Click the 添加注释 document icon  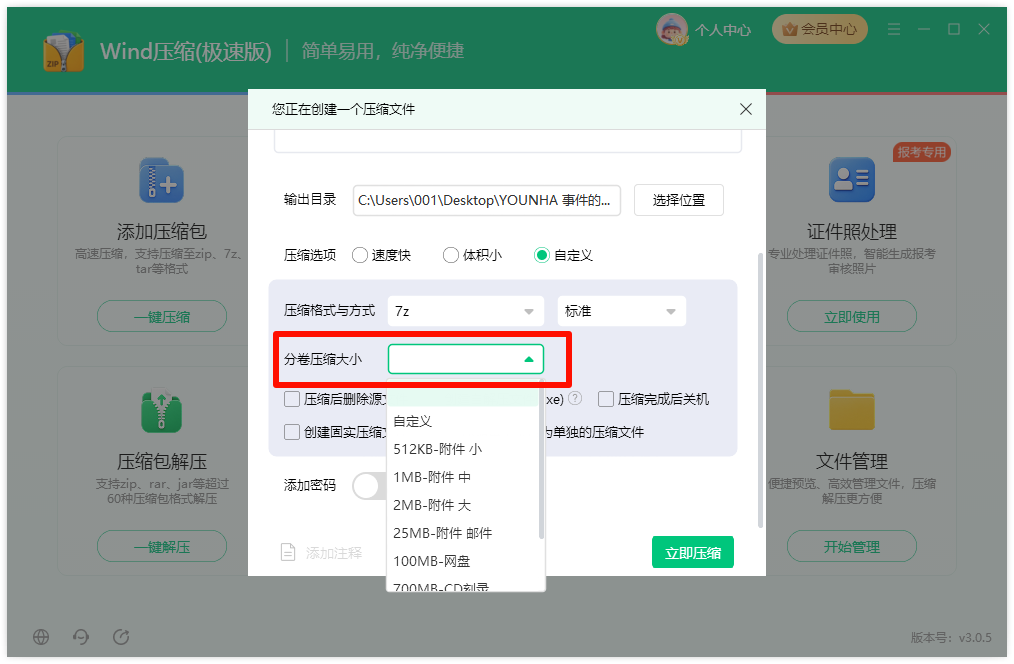click(x=288, y=552)
